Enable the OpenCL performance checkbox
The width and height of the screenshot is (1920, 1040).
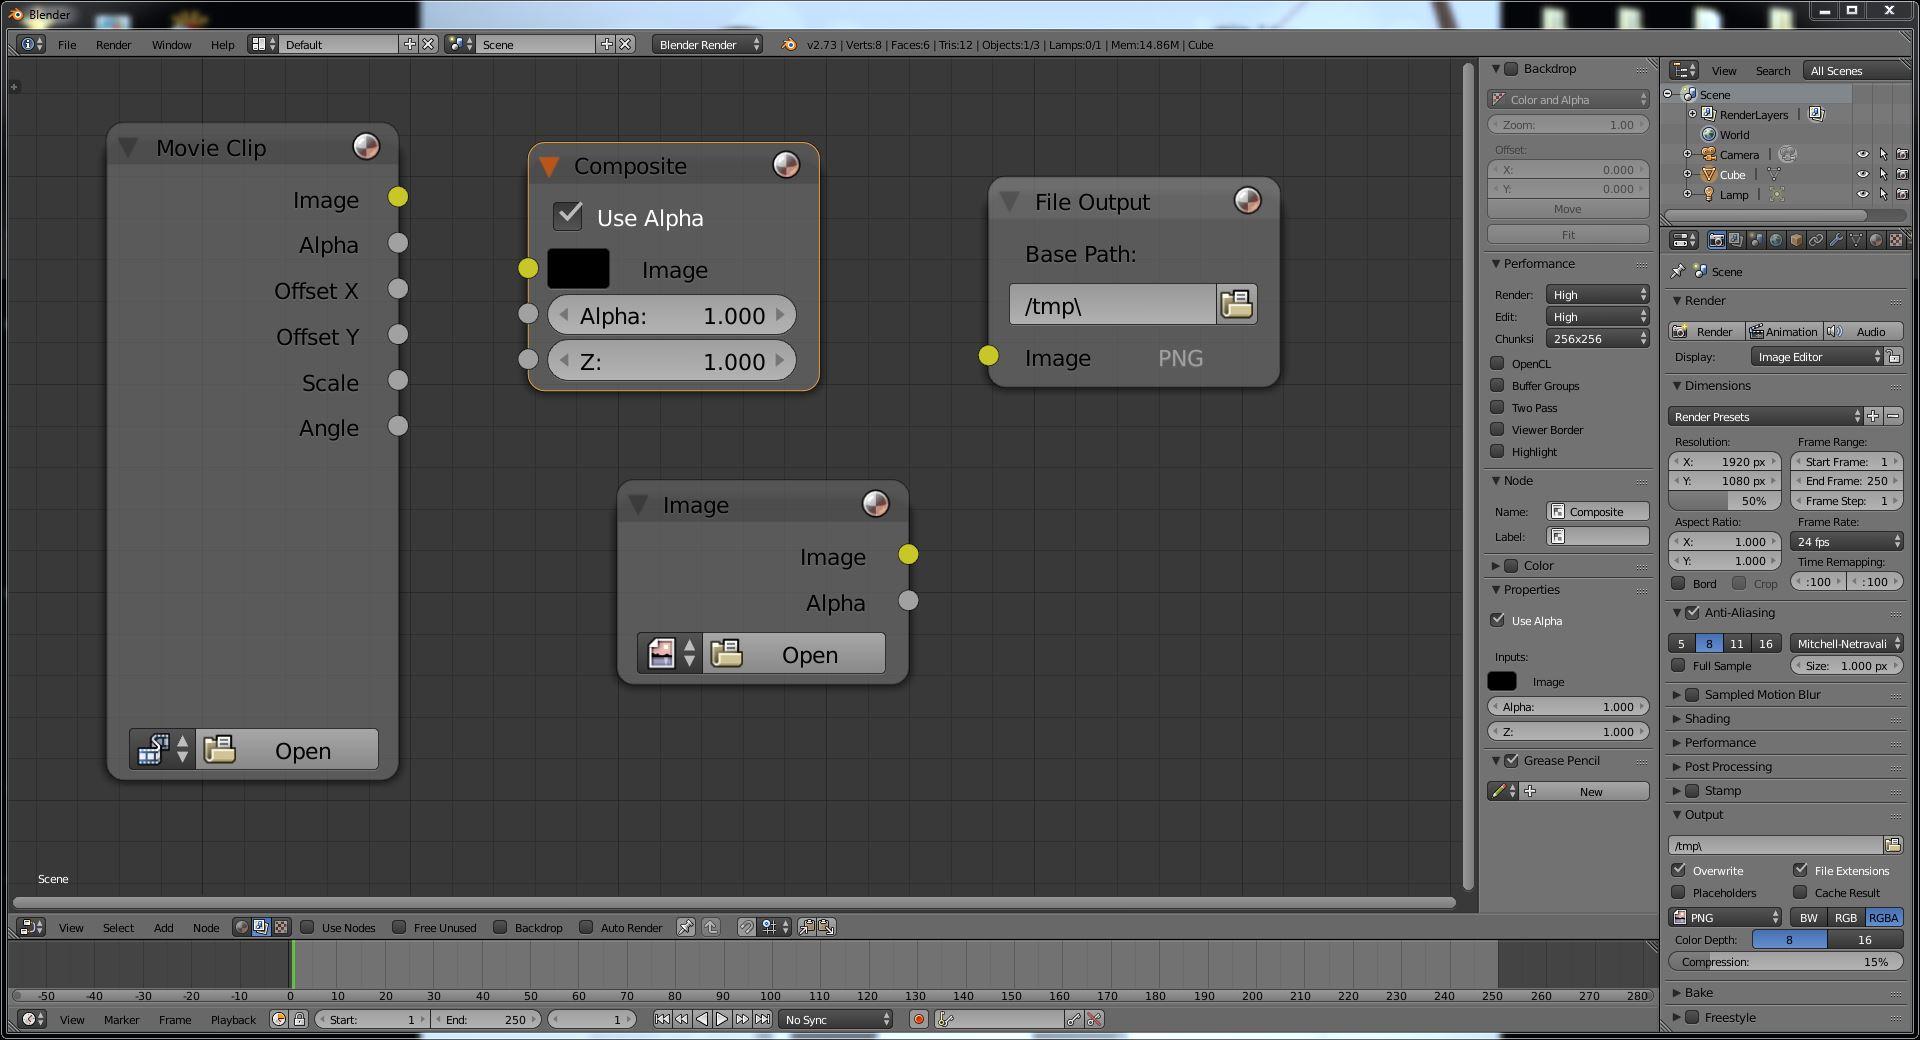pyautogui.click(x=1497, y=363)
